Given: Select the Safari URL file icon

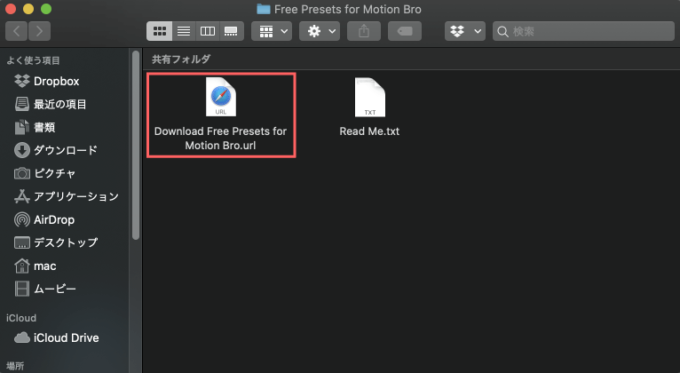Looking at the screenshot, I should [x=221, y=97].
